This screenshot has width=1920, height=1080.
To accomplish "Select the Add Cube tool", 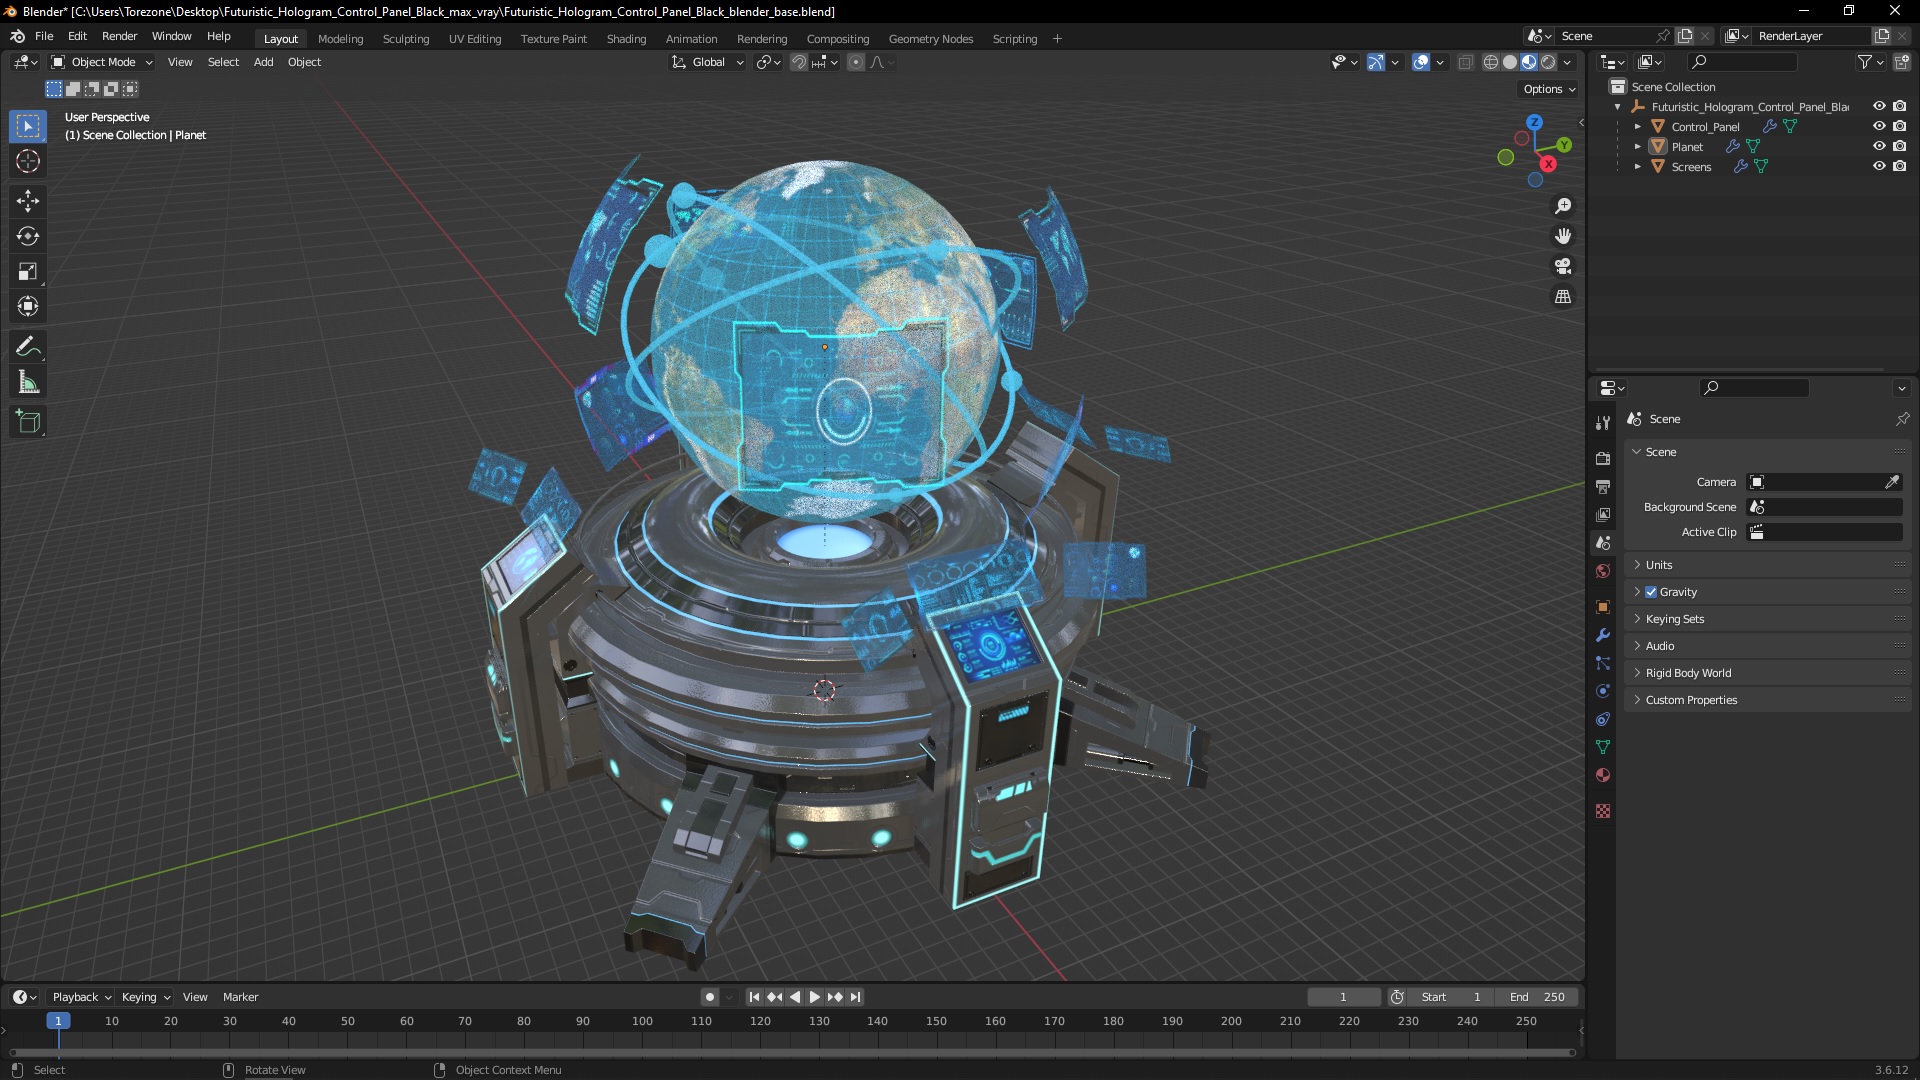I will (x=28, y=422).
